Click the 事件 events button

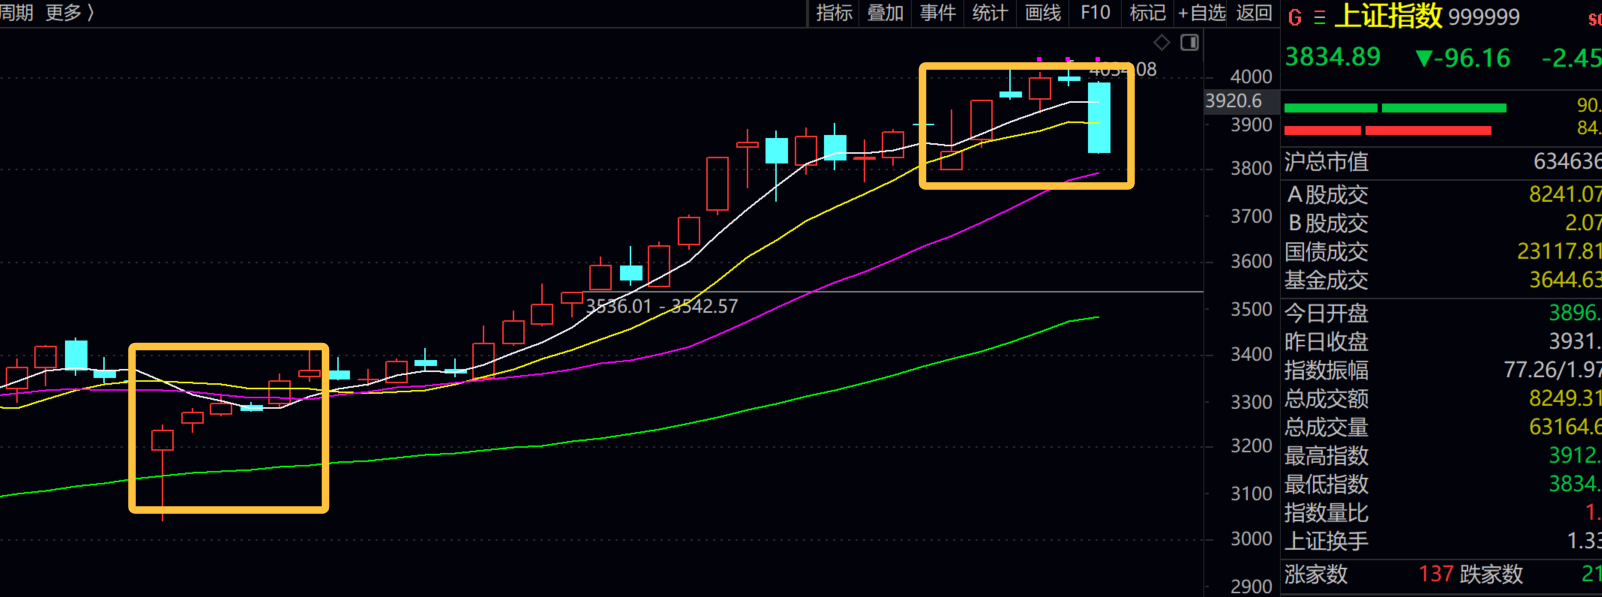click(x=938, y=13)
